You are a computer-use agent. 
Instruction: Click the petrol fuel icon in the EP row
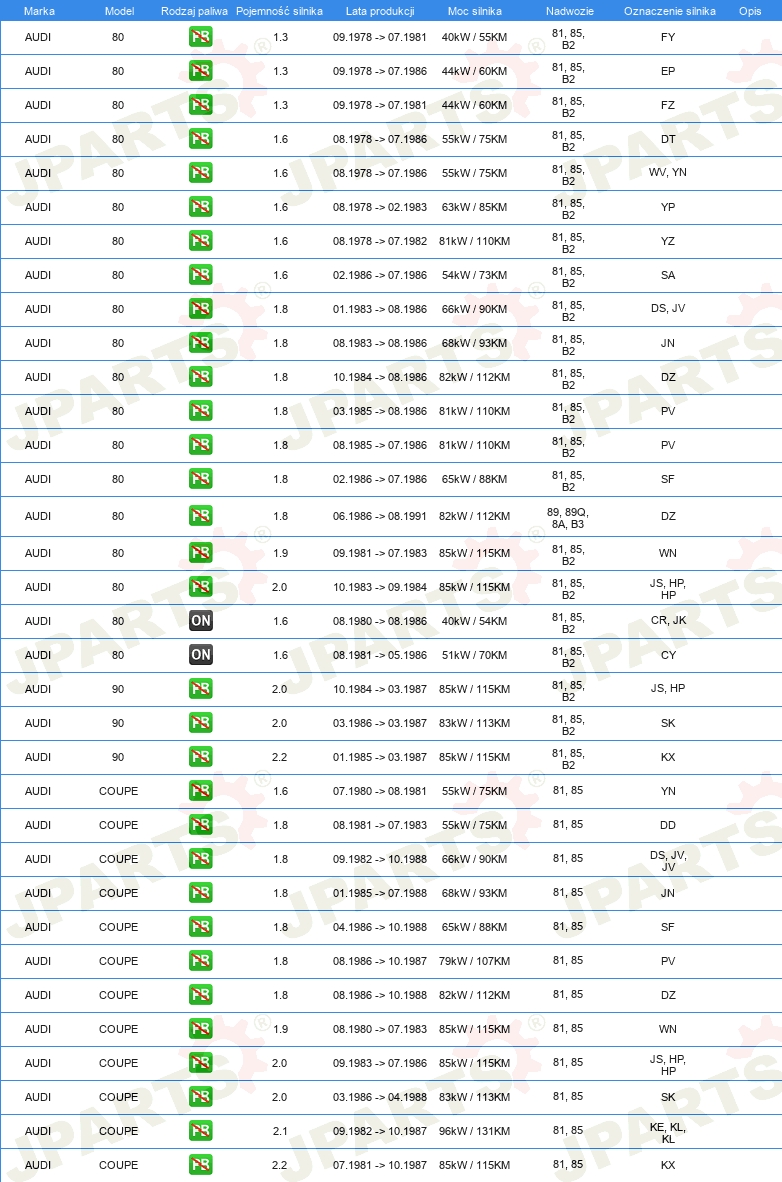pyautogui.click(x=201, y=71)
